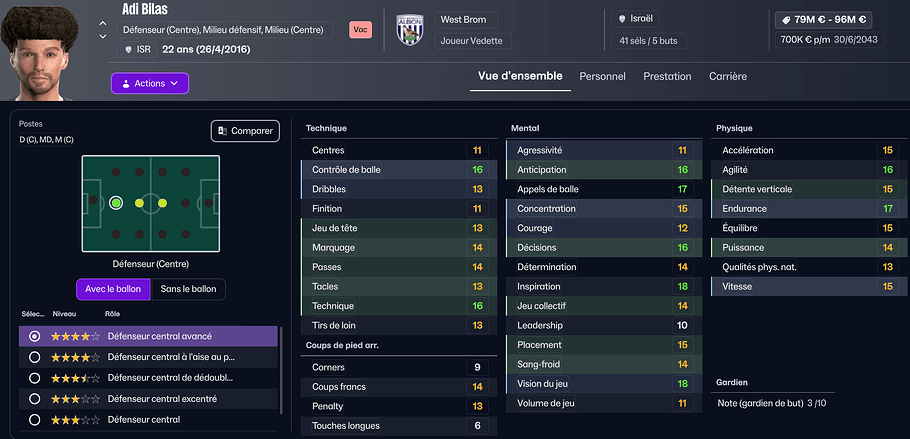
Task: Click the West Brom club crest
Action: 410,30
